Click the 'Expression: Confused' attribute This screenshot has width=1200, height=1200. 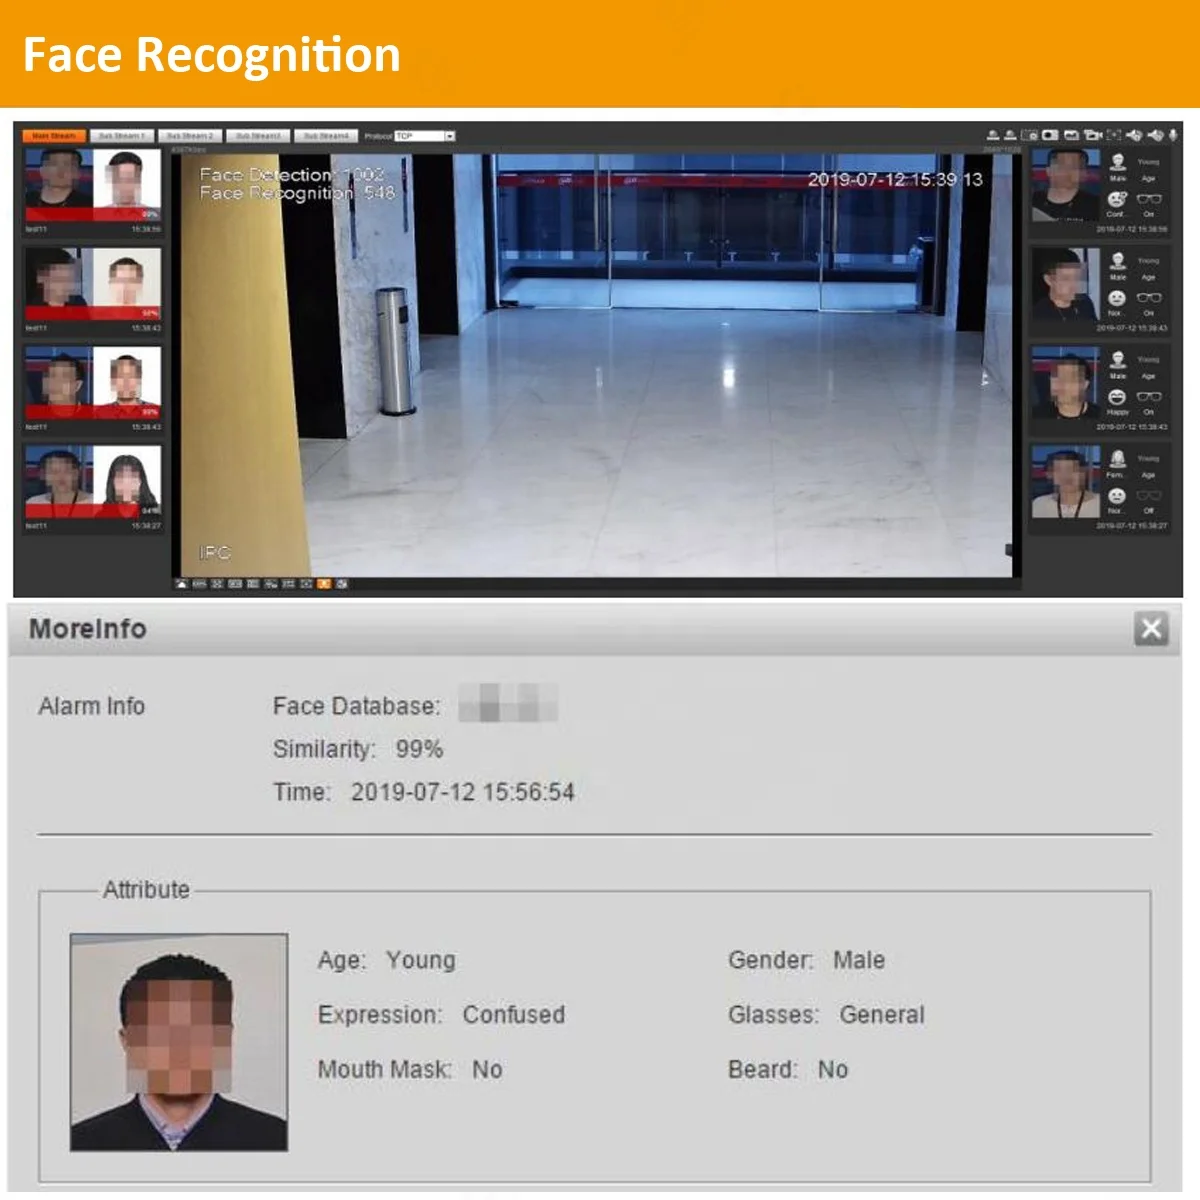441,1015
